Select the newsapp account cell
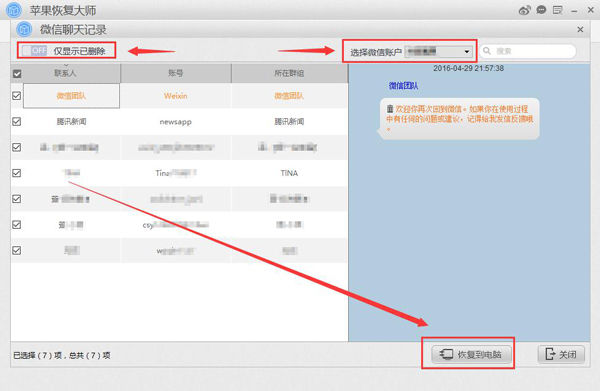Image resolution: width=600 pixels, height=391 pixels. [176, 122]
